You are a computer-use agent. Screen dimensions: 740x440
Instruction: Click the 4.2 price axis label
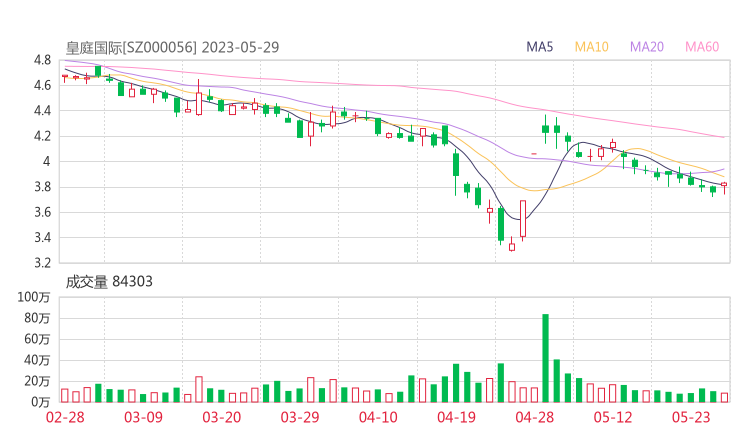tap(42, 136)
